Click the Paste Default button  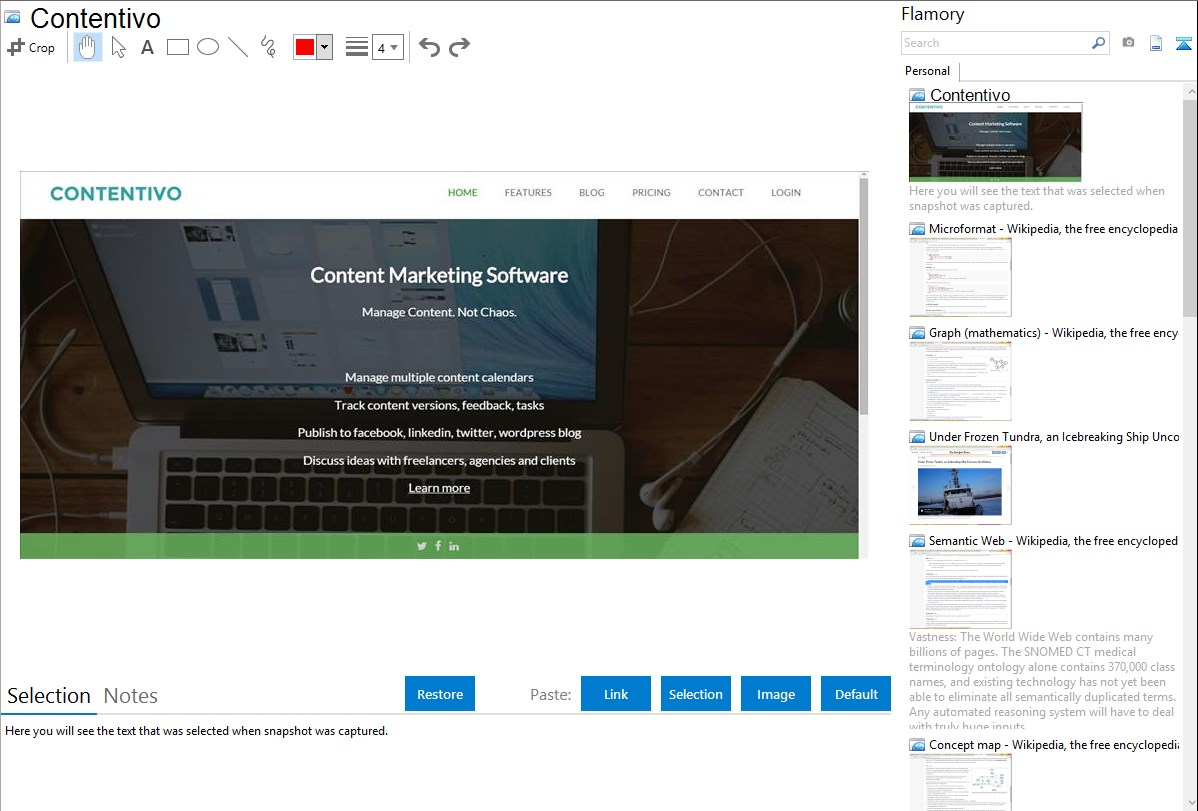(856, 694)
